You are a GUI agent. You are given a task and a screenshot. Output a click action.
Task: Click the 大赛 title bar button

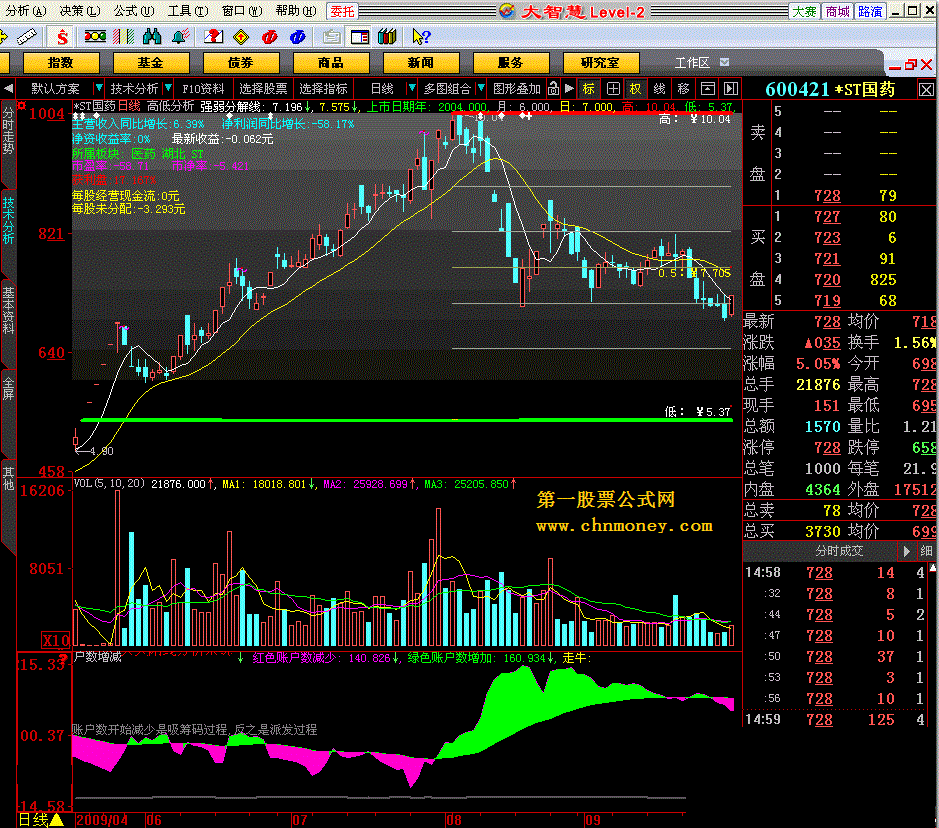click(804, 11)
